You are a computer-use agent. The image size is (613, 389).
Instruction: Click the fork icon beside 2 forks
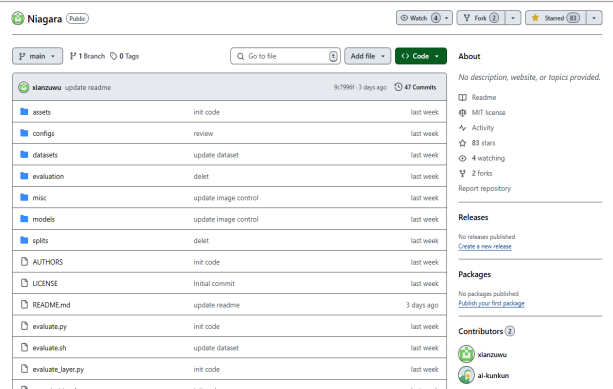462,173
